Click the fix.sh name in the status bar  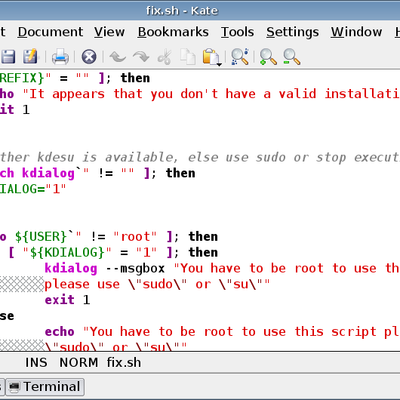pyautogui.click(x=124, y=363)
